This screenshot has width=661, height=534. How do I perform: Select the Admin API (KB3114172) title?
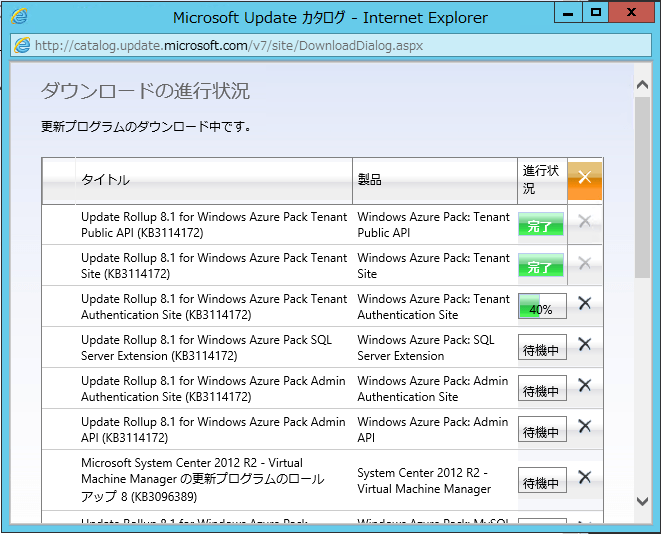213,429
